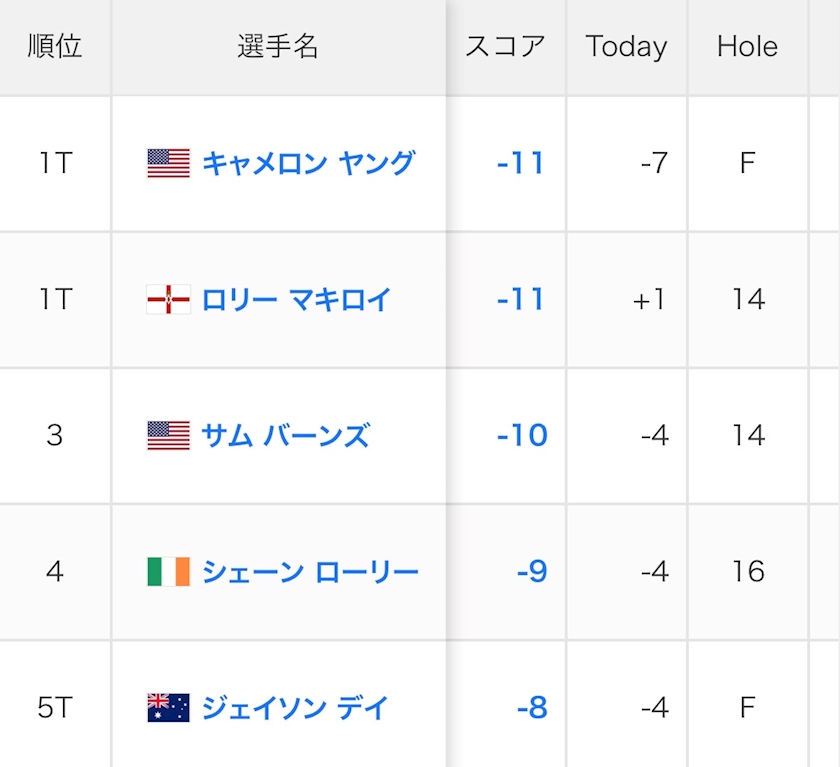Select the サム バーンズ player name
Viewport: 840px width, 767px height.
point(285,435)
